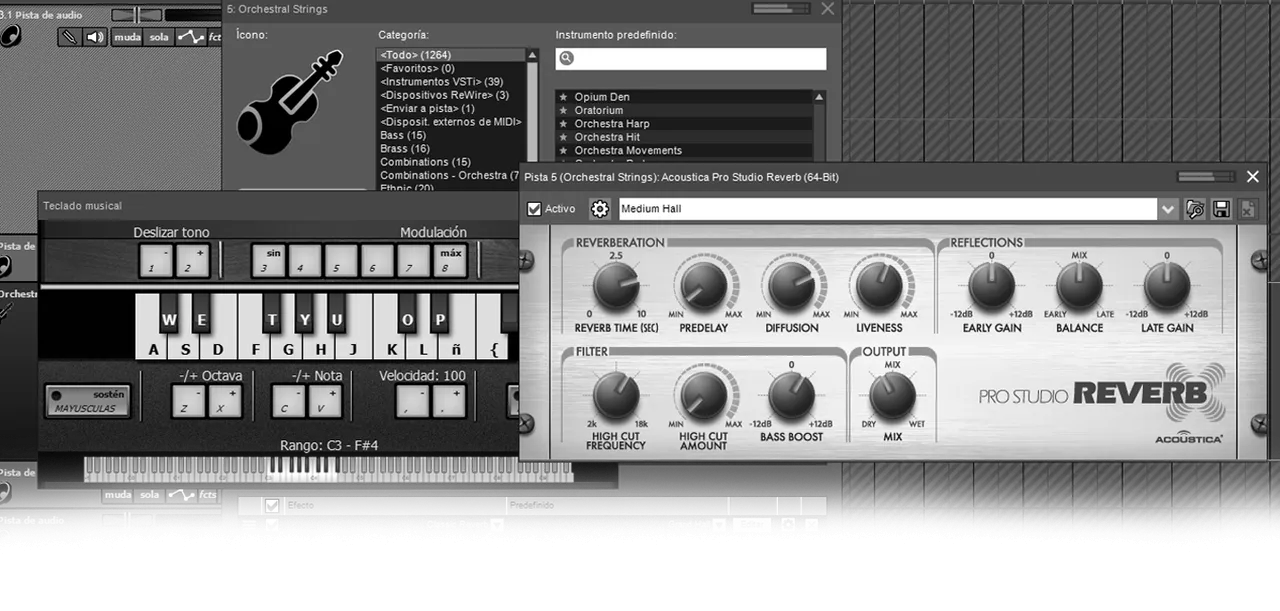Raise note with V key button
1280x611 pixels.
click(325, 402)
